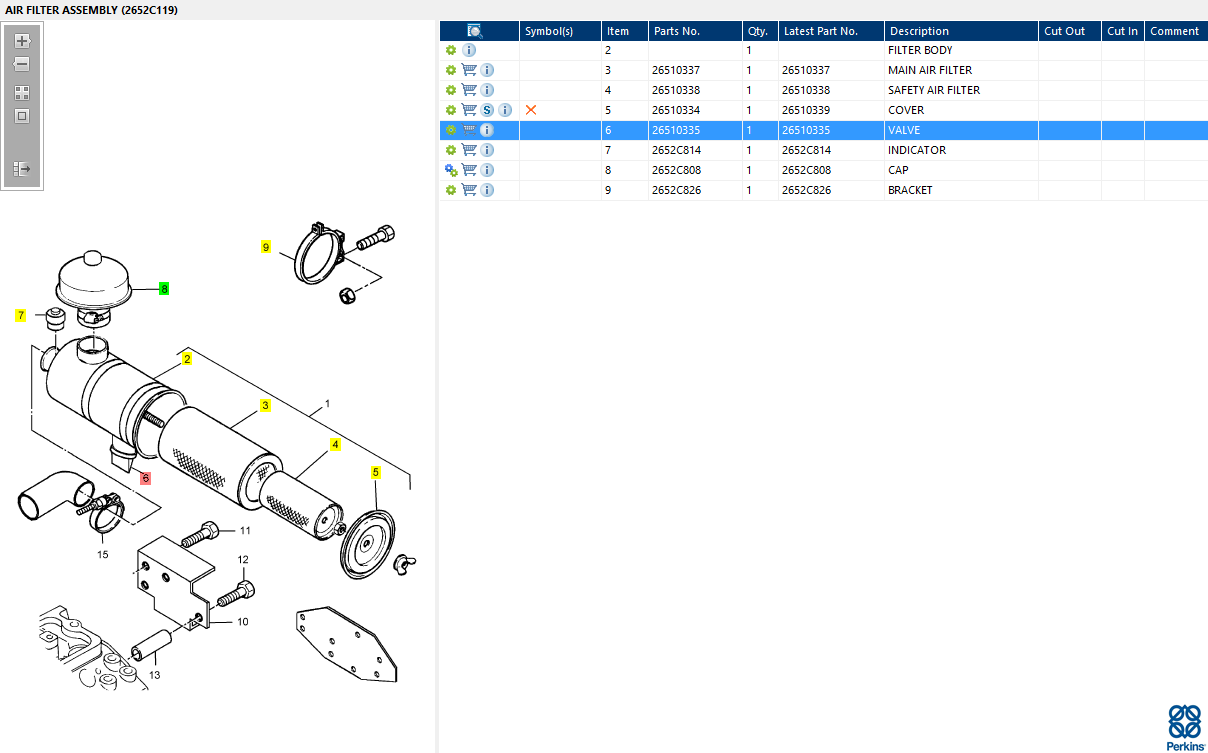Open info icon for CAP row
This screenshot has height=753, width=1208.
487,170
